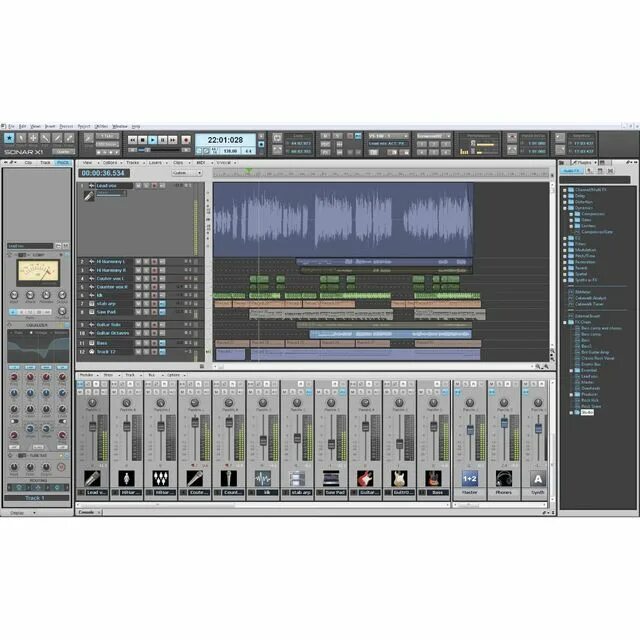Mute the Bass track
640x640 pixels.
(138, 343)
